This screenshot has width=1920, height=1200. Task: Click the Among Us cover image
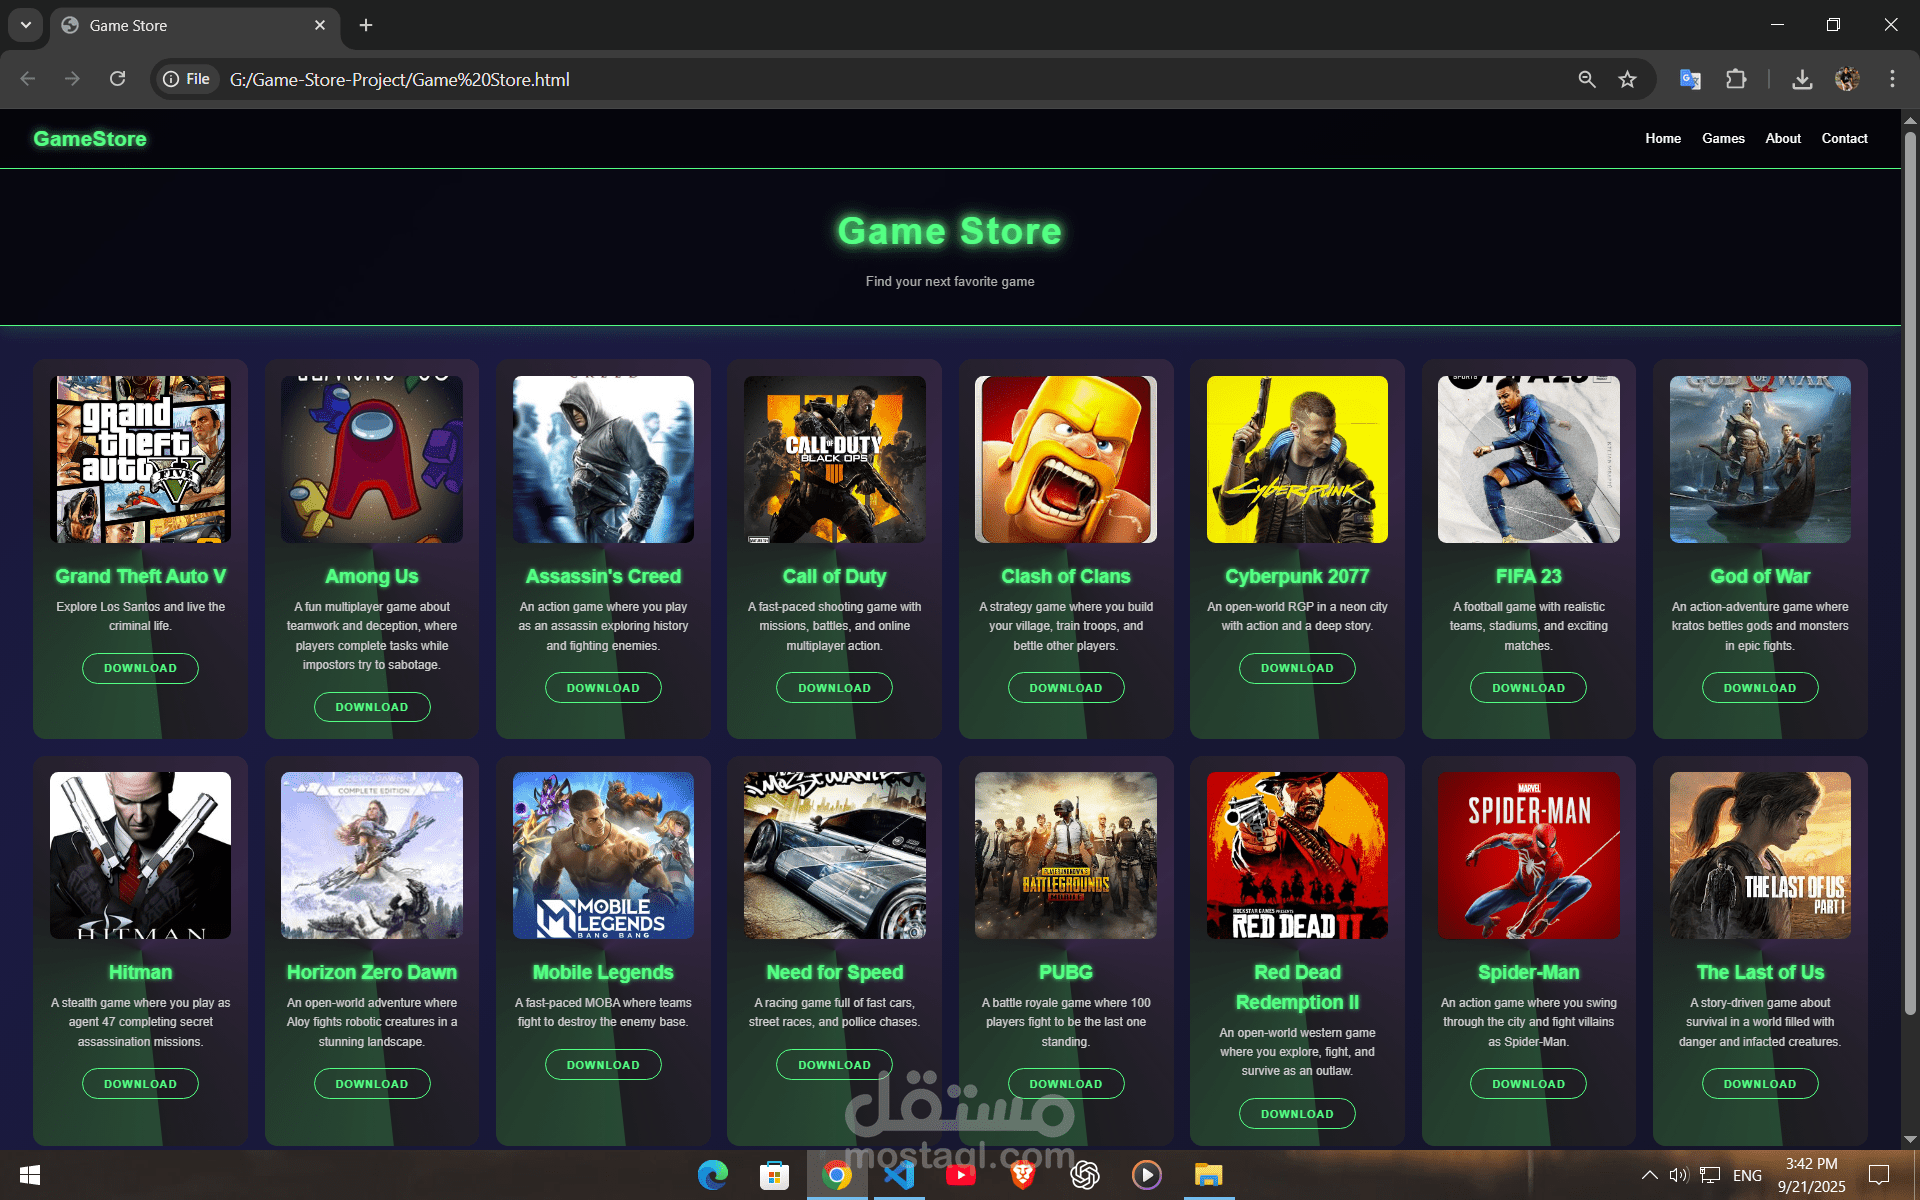click(372, 460)
